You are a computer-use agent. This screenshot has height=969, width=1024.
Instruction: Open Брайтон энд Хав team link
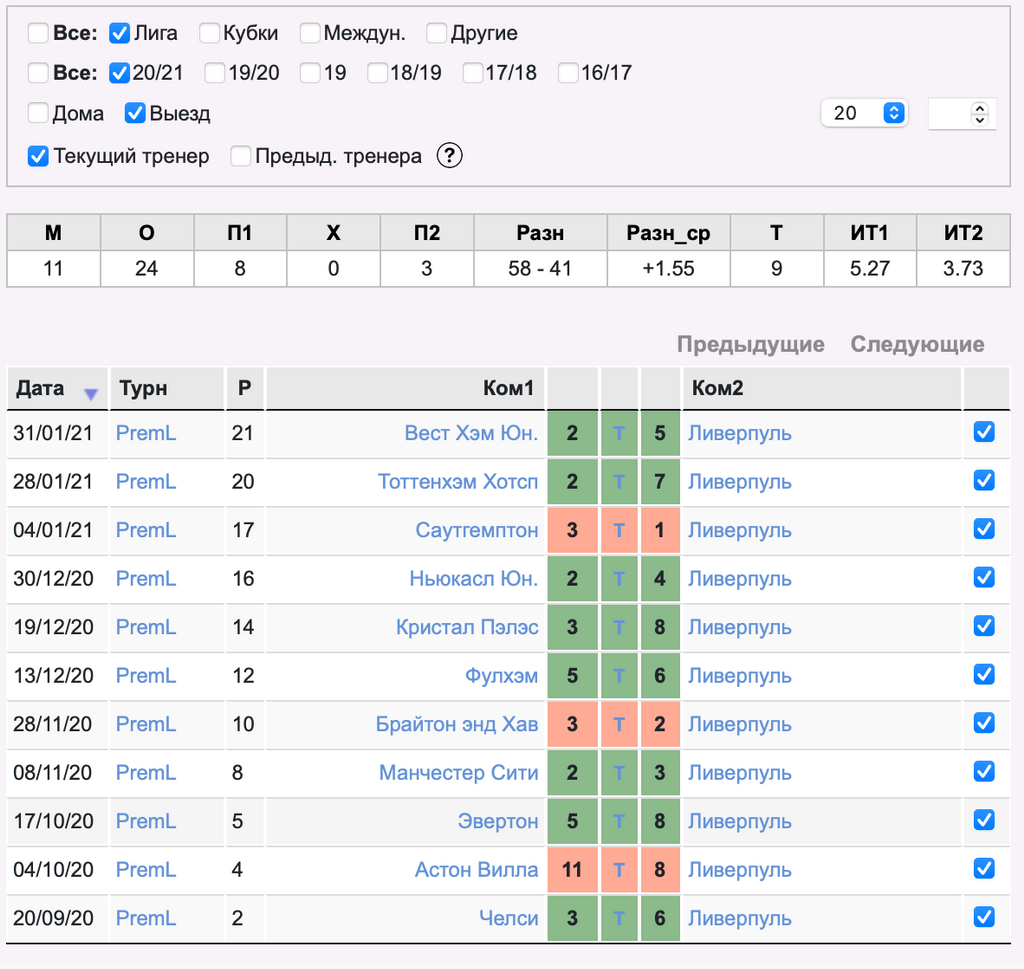point(456,723)
